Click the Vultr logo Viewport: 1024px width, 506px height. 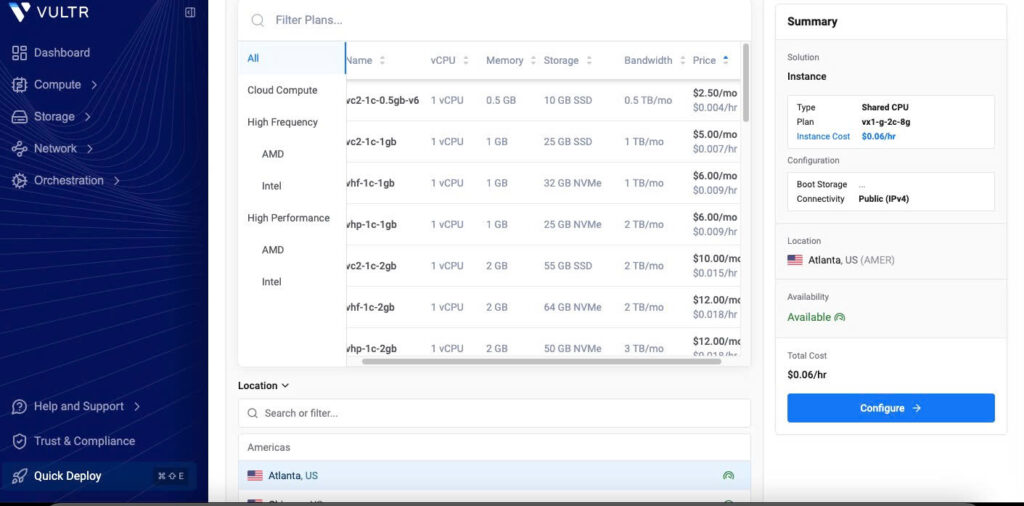(x=48, y=12)
